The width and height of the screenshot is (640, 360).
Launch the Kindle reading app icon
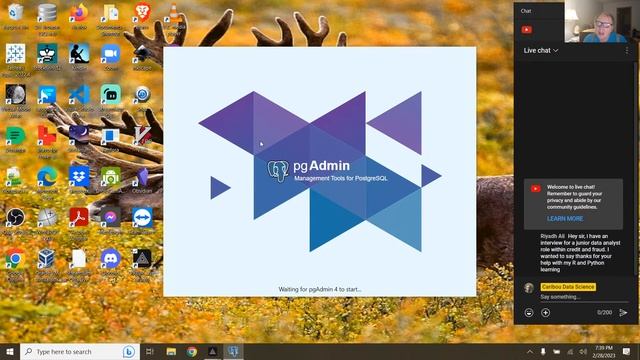(x=79, y=54)
